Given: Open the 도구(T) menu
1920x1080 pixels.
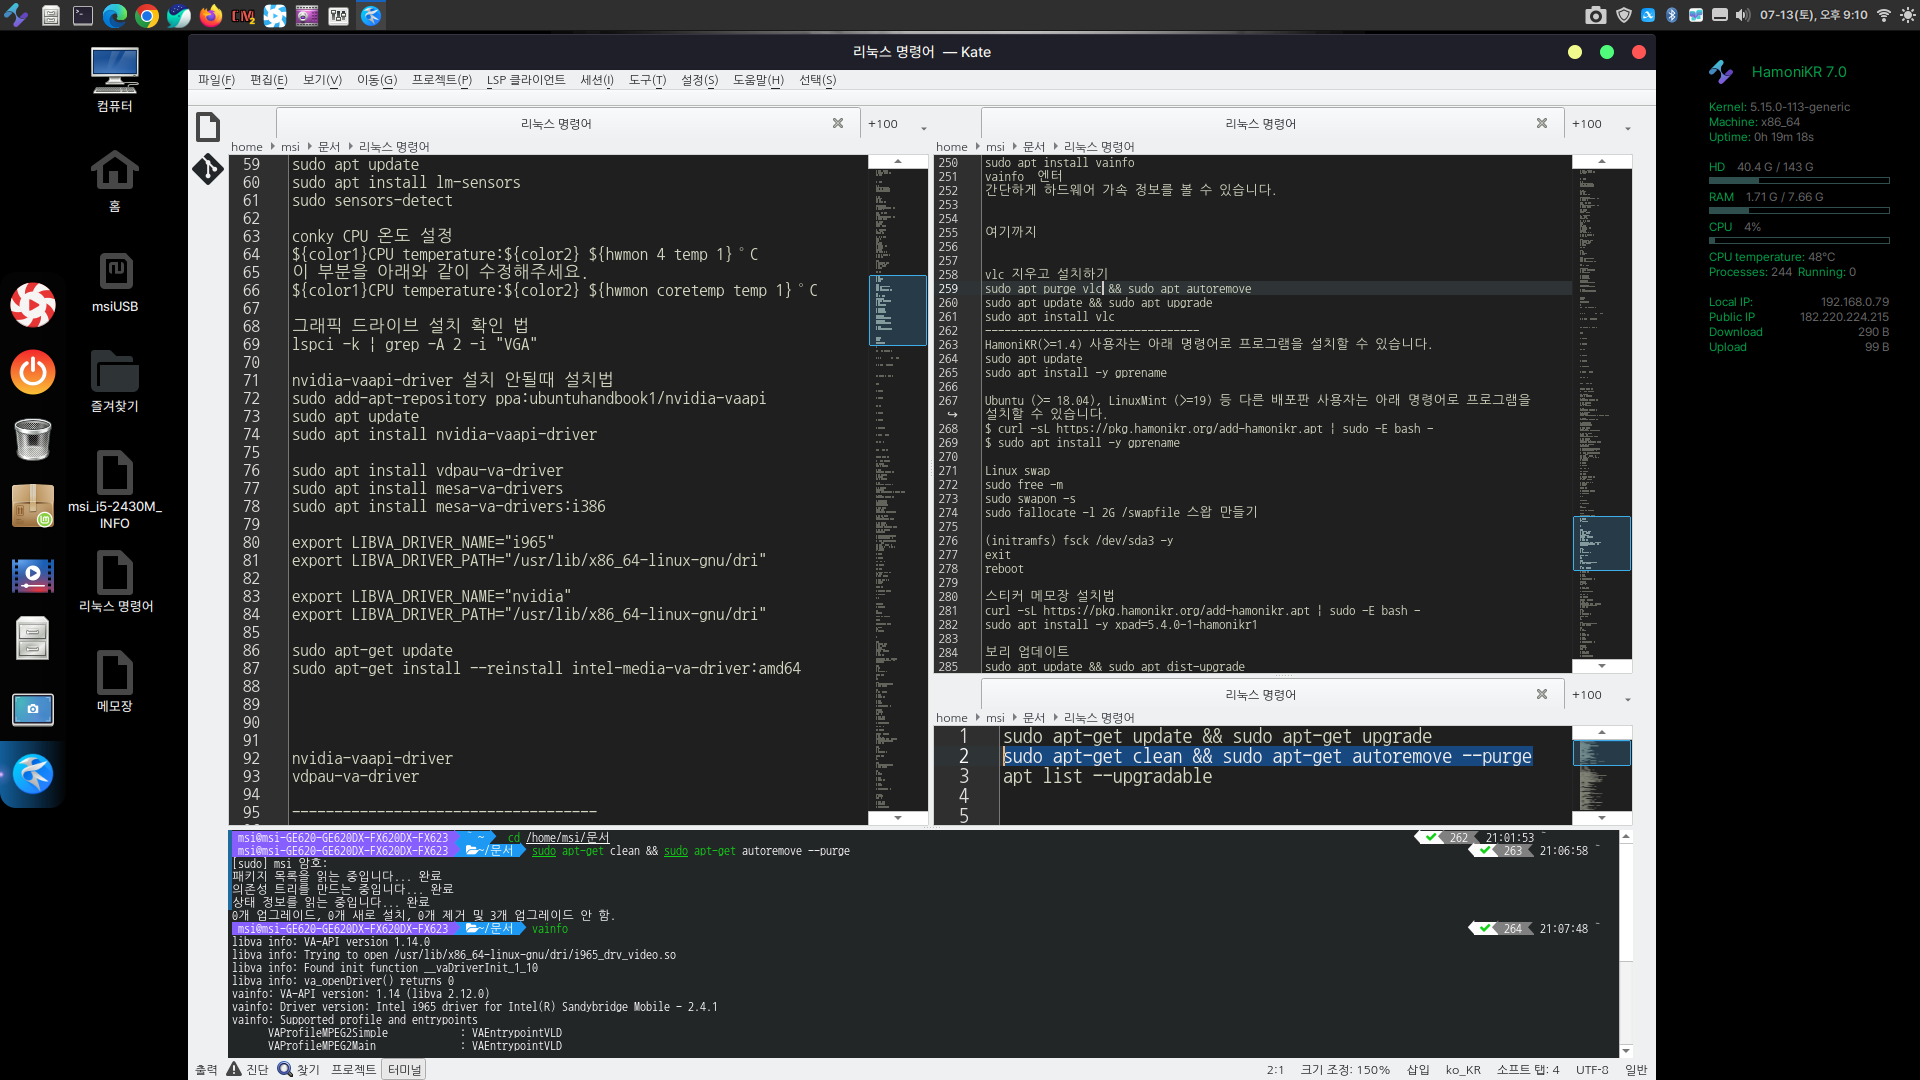Looking at the screenshot, I should (647, 80).
